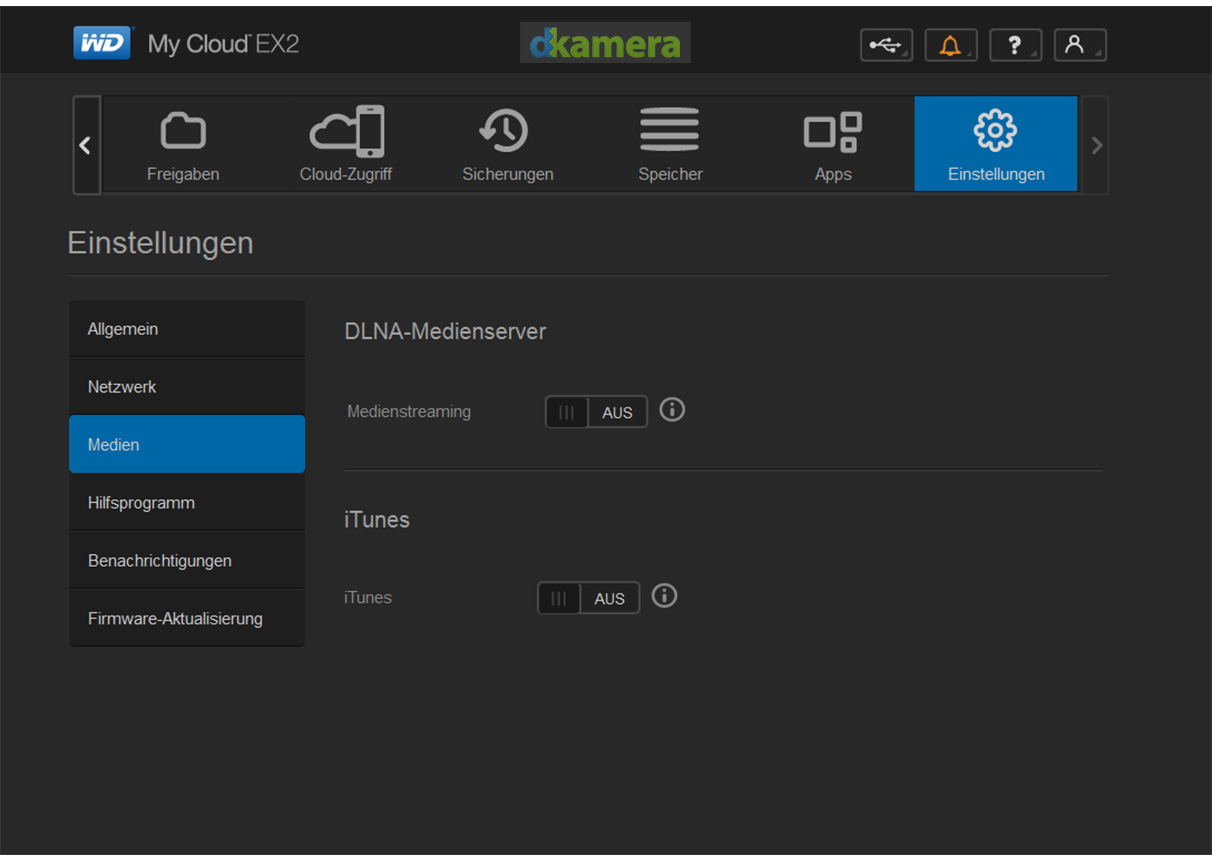Image resolution: width=1212 pixels, height=860 pixels.
Task: Navigate right in the top menu bar
Action: (1096, 145)
